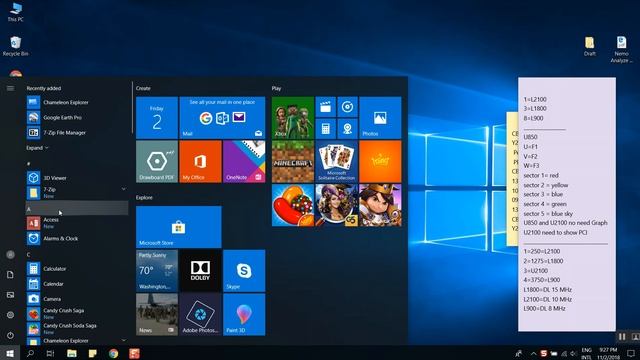Image resolution: width=640 pixels, height=360 pixels.
Task: Open Pictures from Start sidebar
Action: click(10, 295)
